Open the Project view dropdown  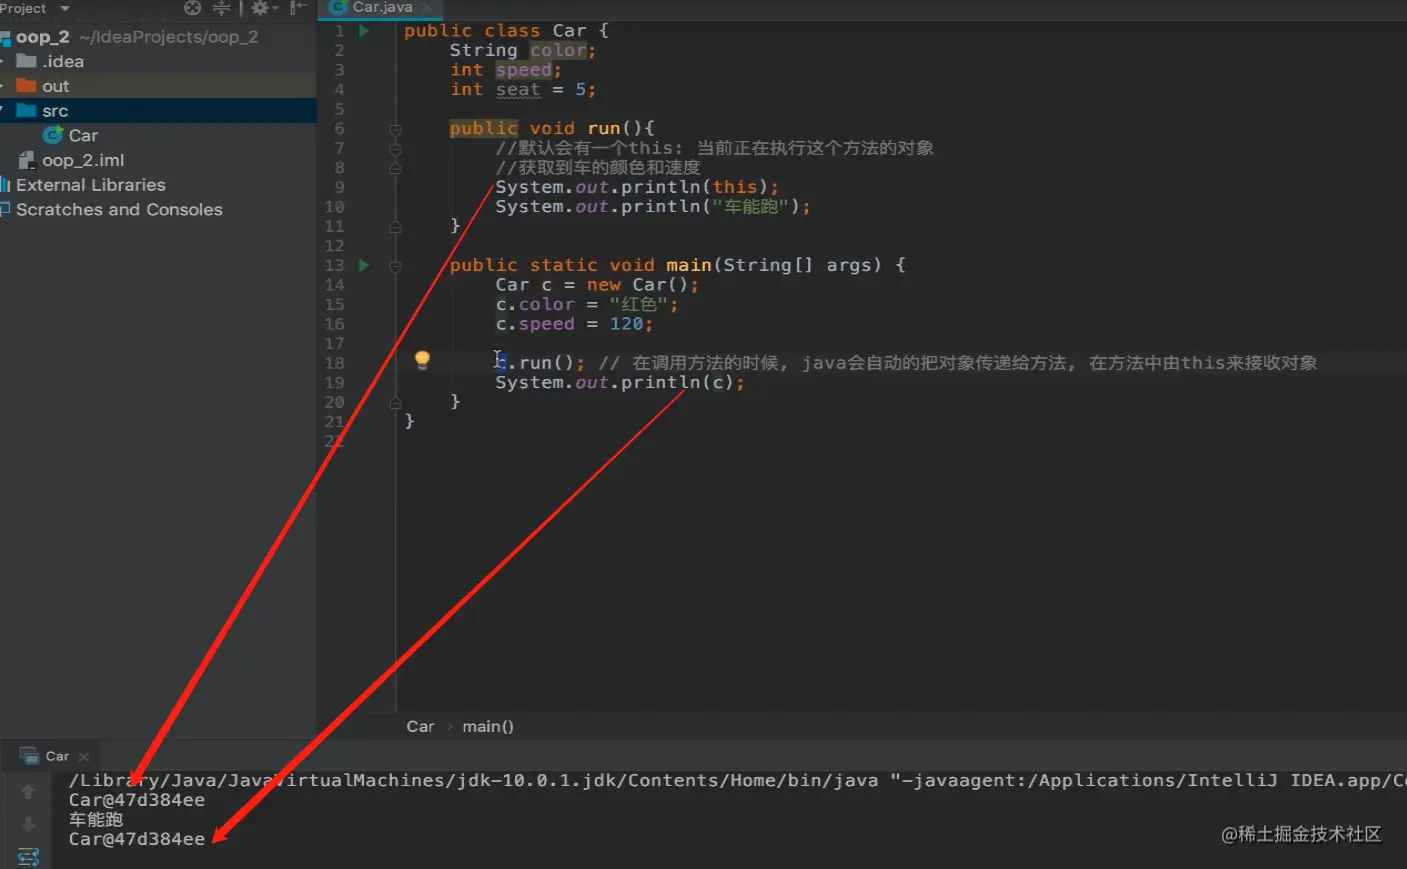coord(65,9)
